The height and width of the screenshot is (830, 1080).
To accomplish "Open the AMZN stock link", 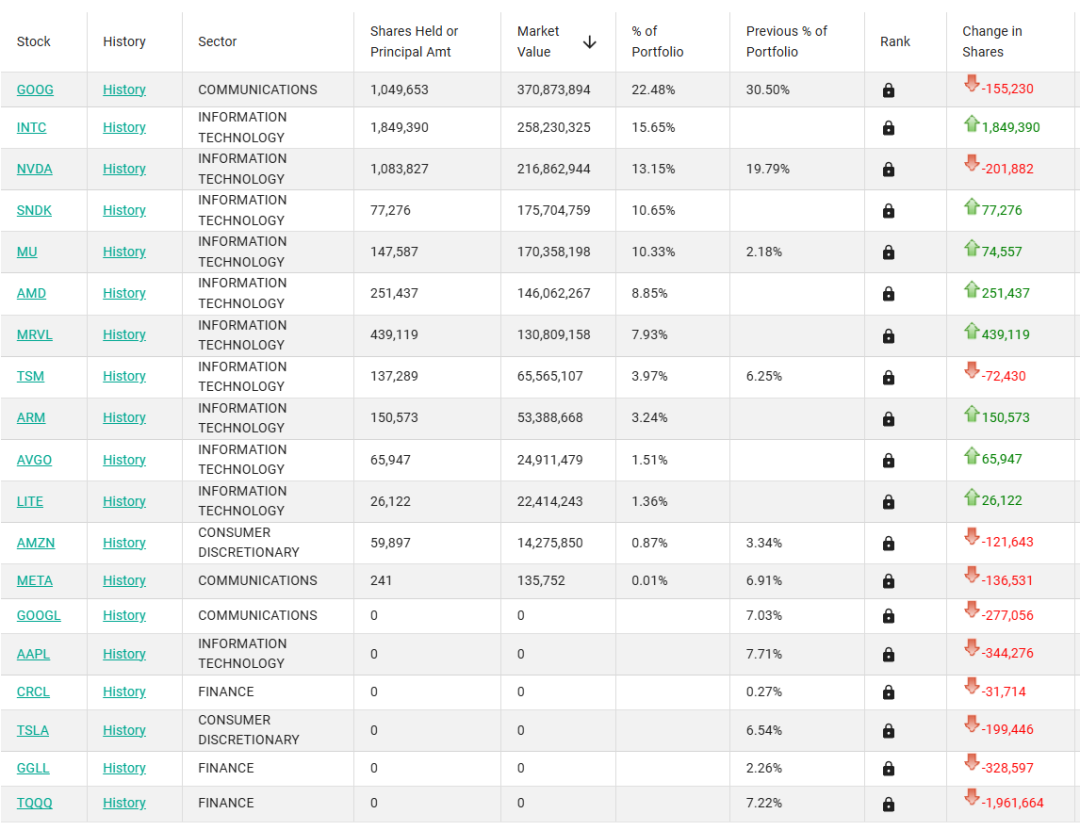I will pos(36,543).
